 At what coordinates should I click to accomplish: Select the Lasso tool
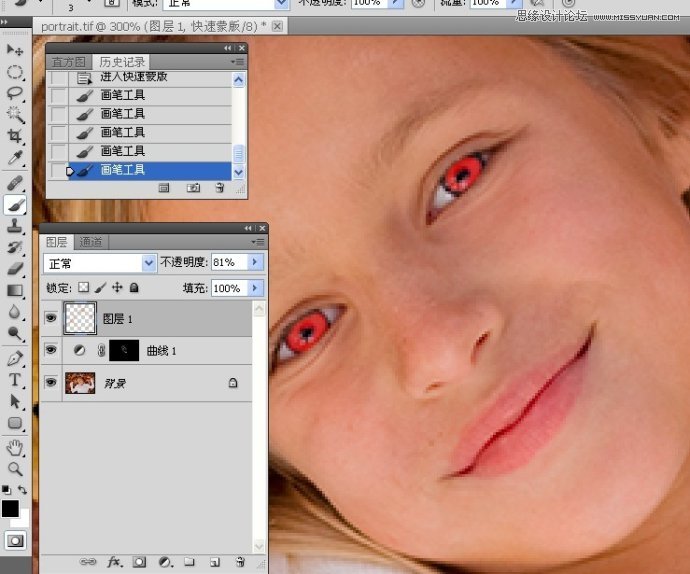click(15, 93)
